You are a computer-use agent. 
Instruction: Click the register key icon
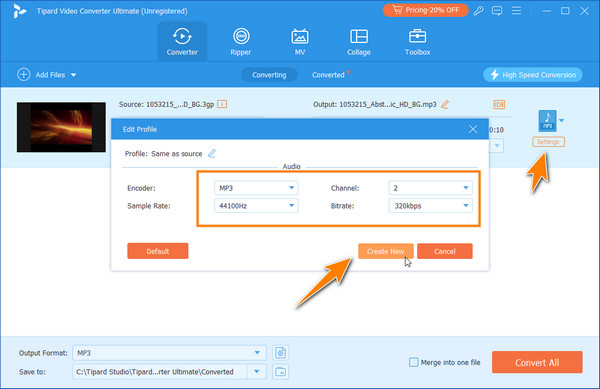coord(478,11)
